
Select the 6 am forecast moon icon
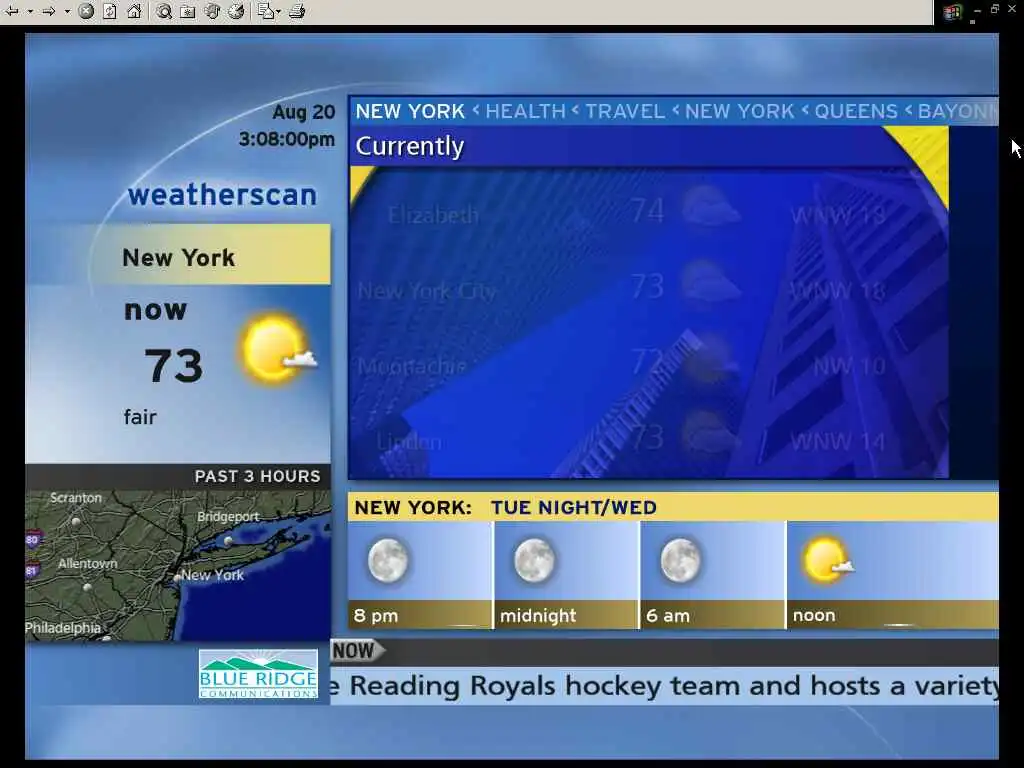680,560
